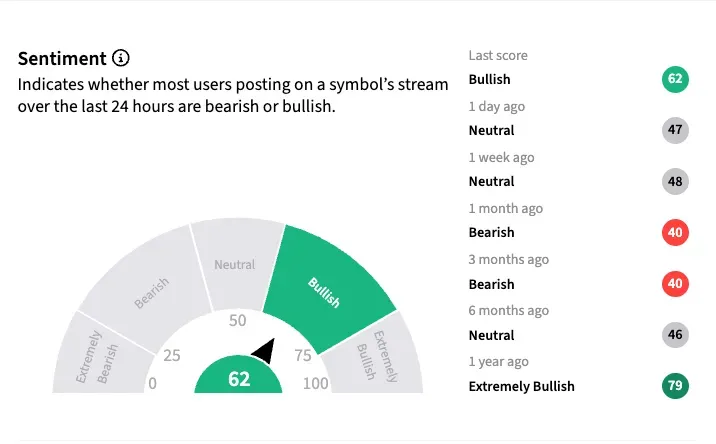Click the red 40 badge for 3 months ago
The height and width of the screenshot is (444, 716).
click(x=675, y=284)
